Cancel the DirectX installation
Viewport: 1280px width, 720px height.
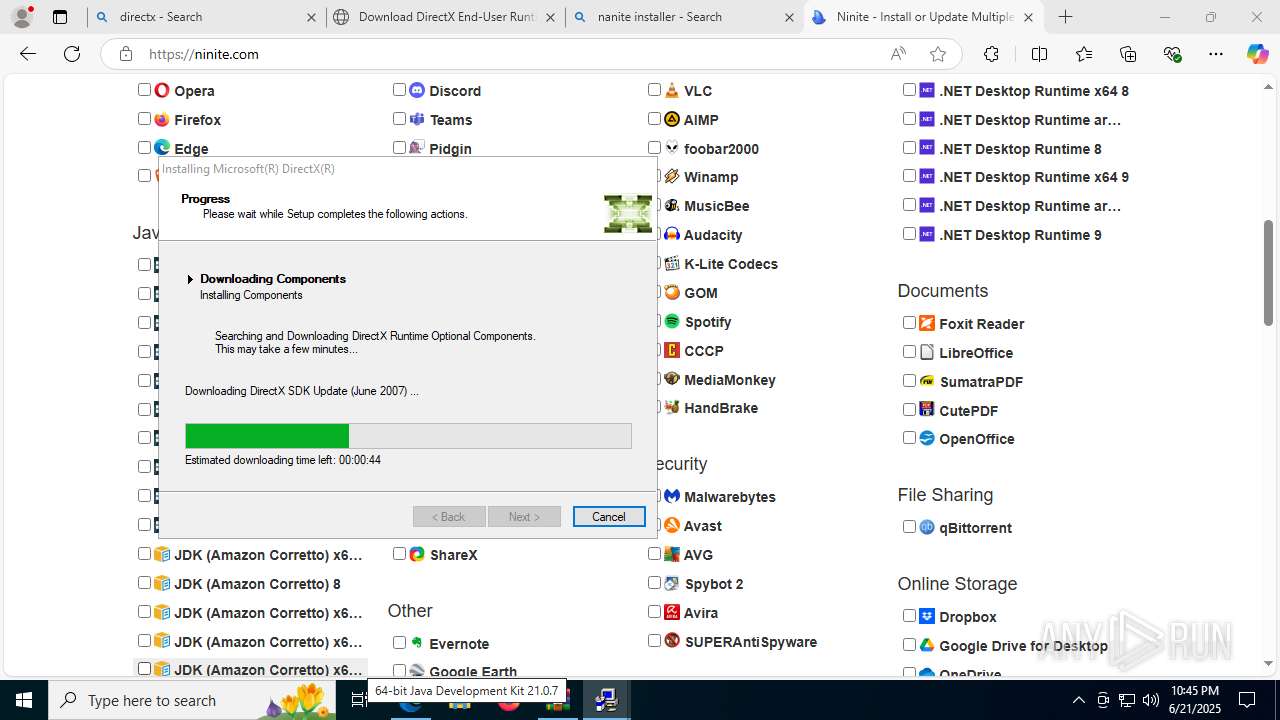(x=609, y=517)
